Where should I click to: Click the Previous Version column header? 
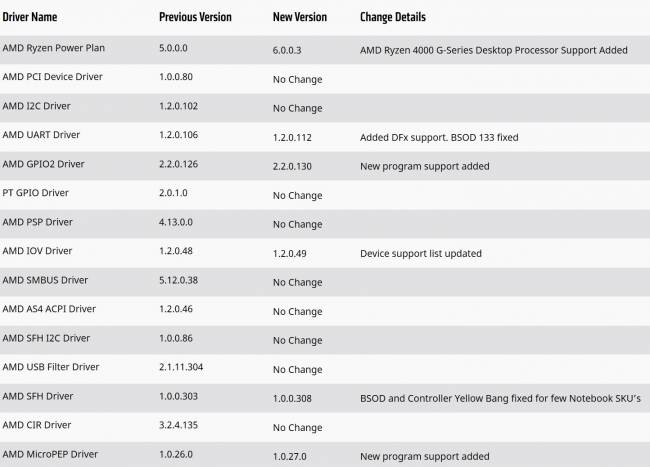pos(195,17)
